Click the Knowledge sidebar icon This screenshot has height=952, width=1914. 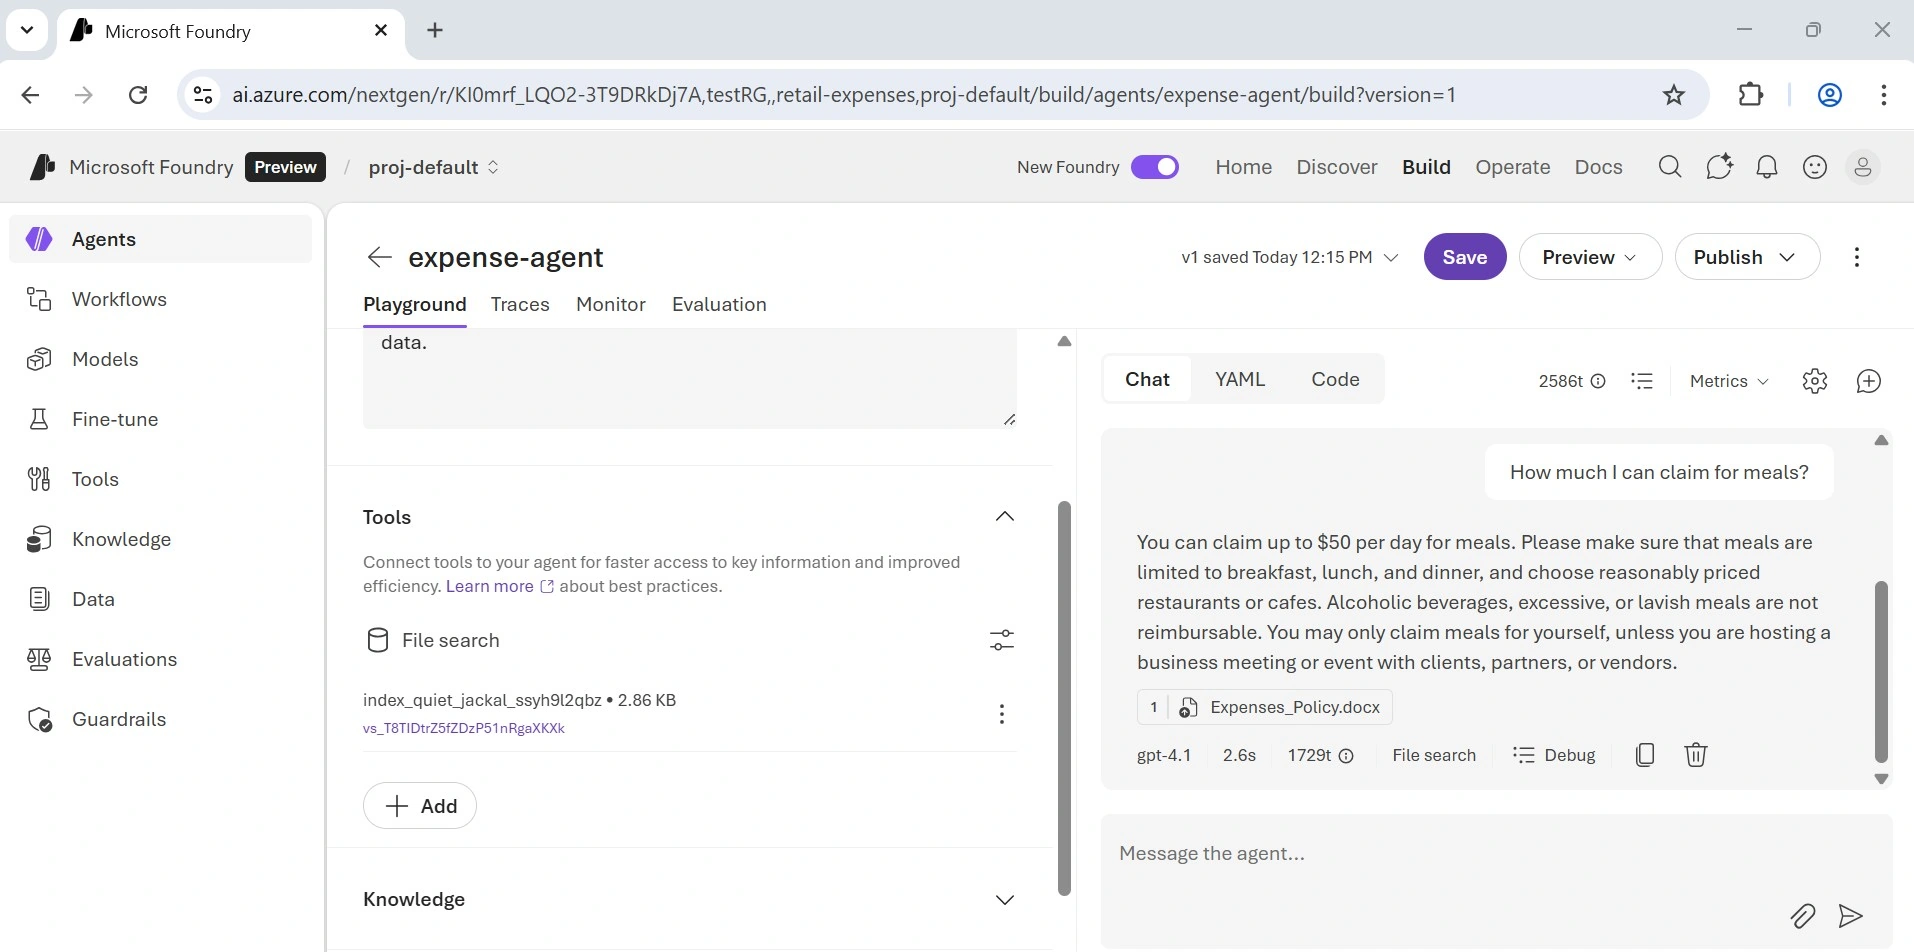(x=39, y=539)
